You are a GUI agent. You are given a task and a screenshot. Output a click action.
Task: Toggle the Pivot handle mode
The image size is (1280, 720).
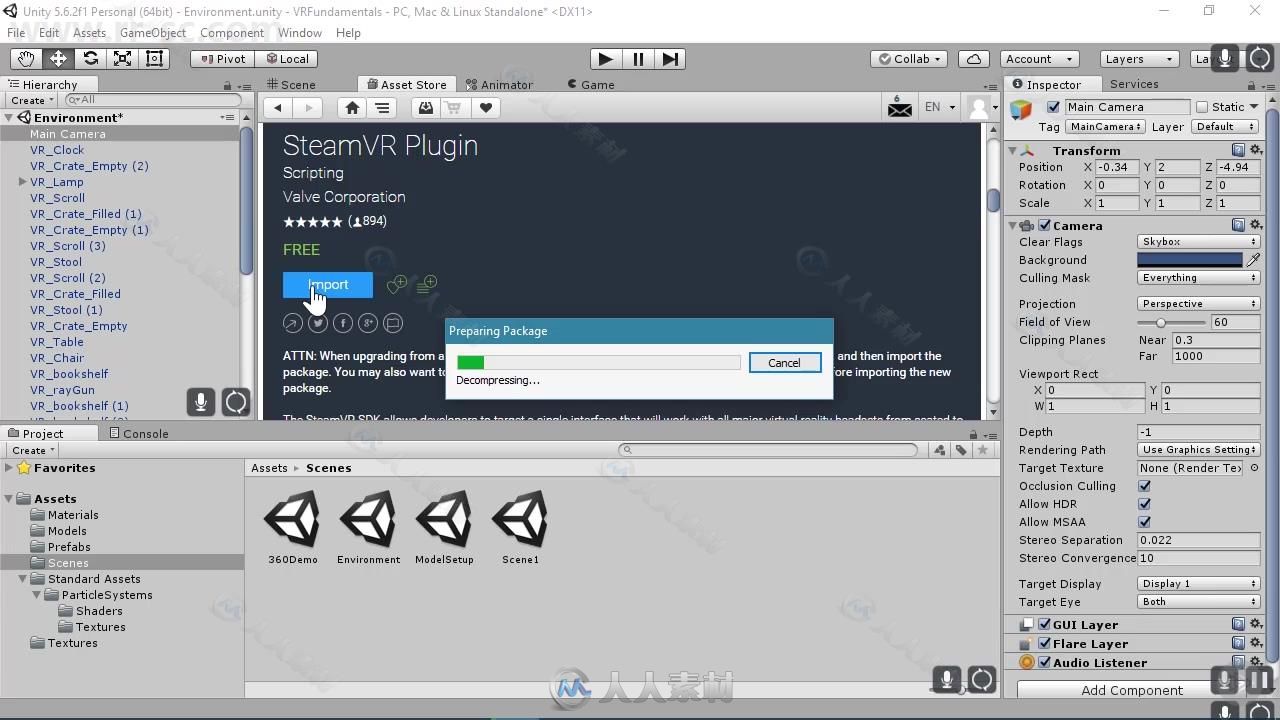point(222,59)
